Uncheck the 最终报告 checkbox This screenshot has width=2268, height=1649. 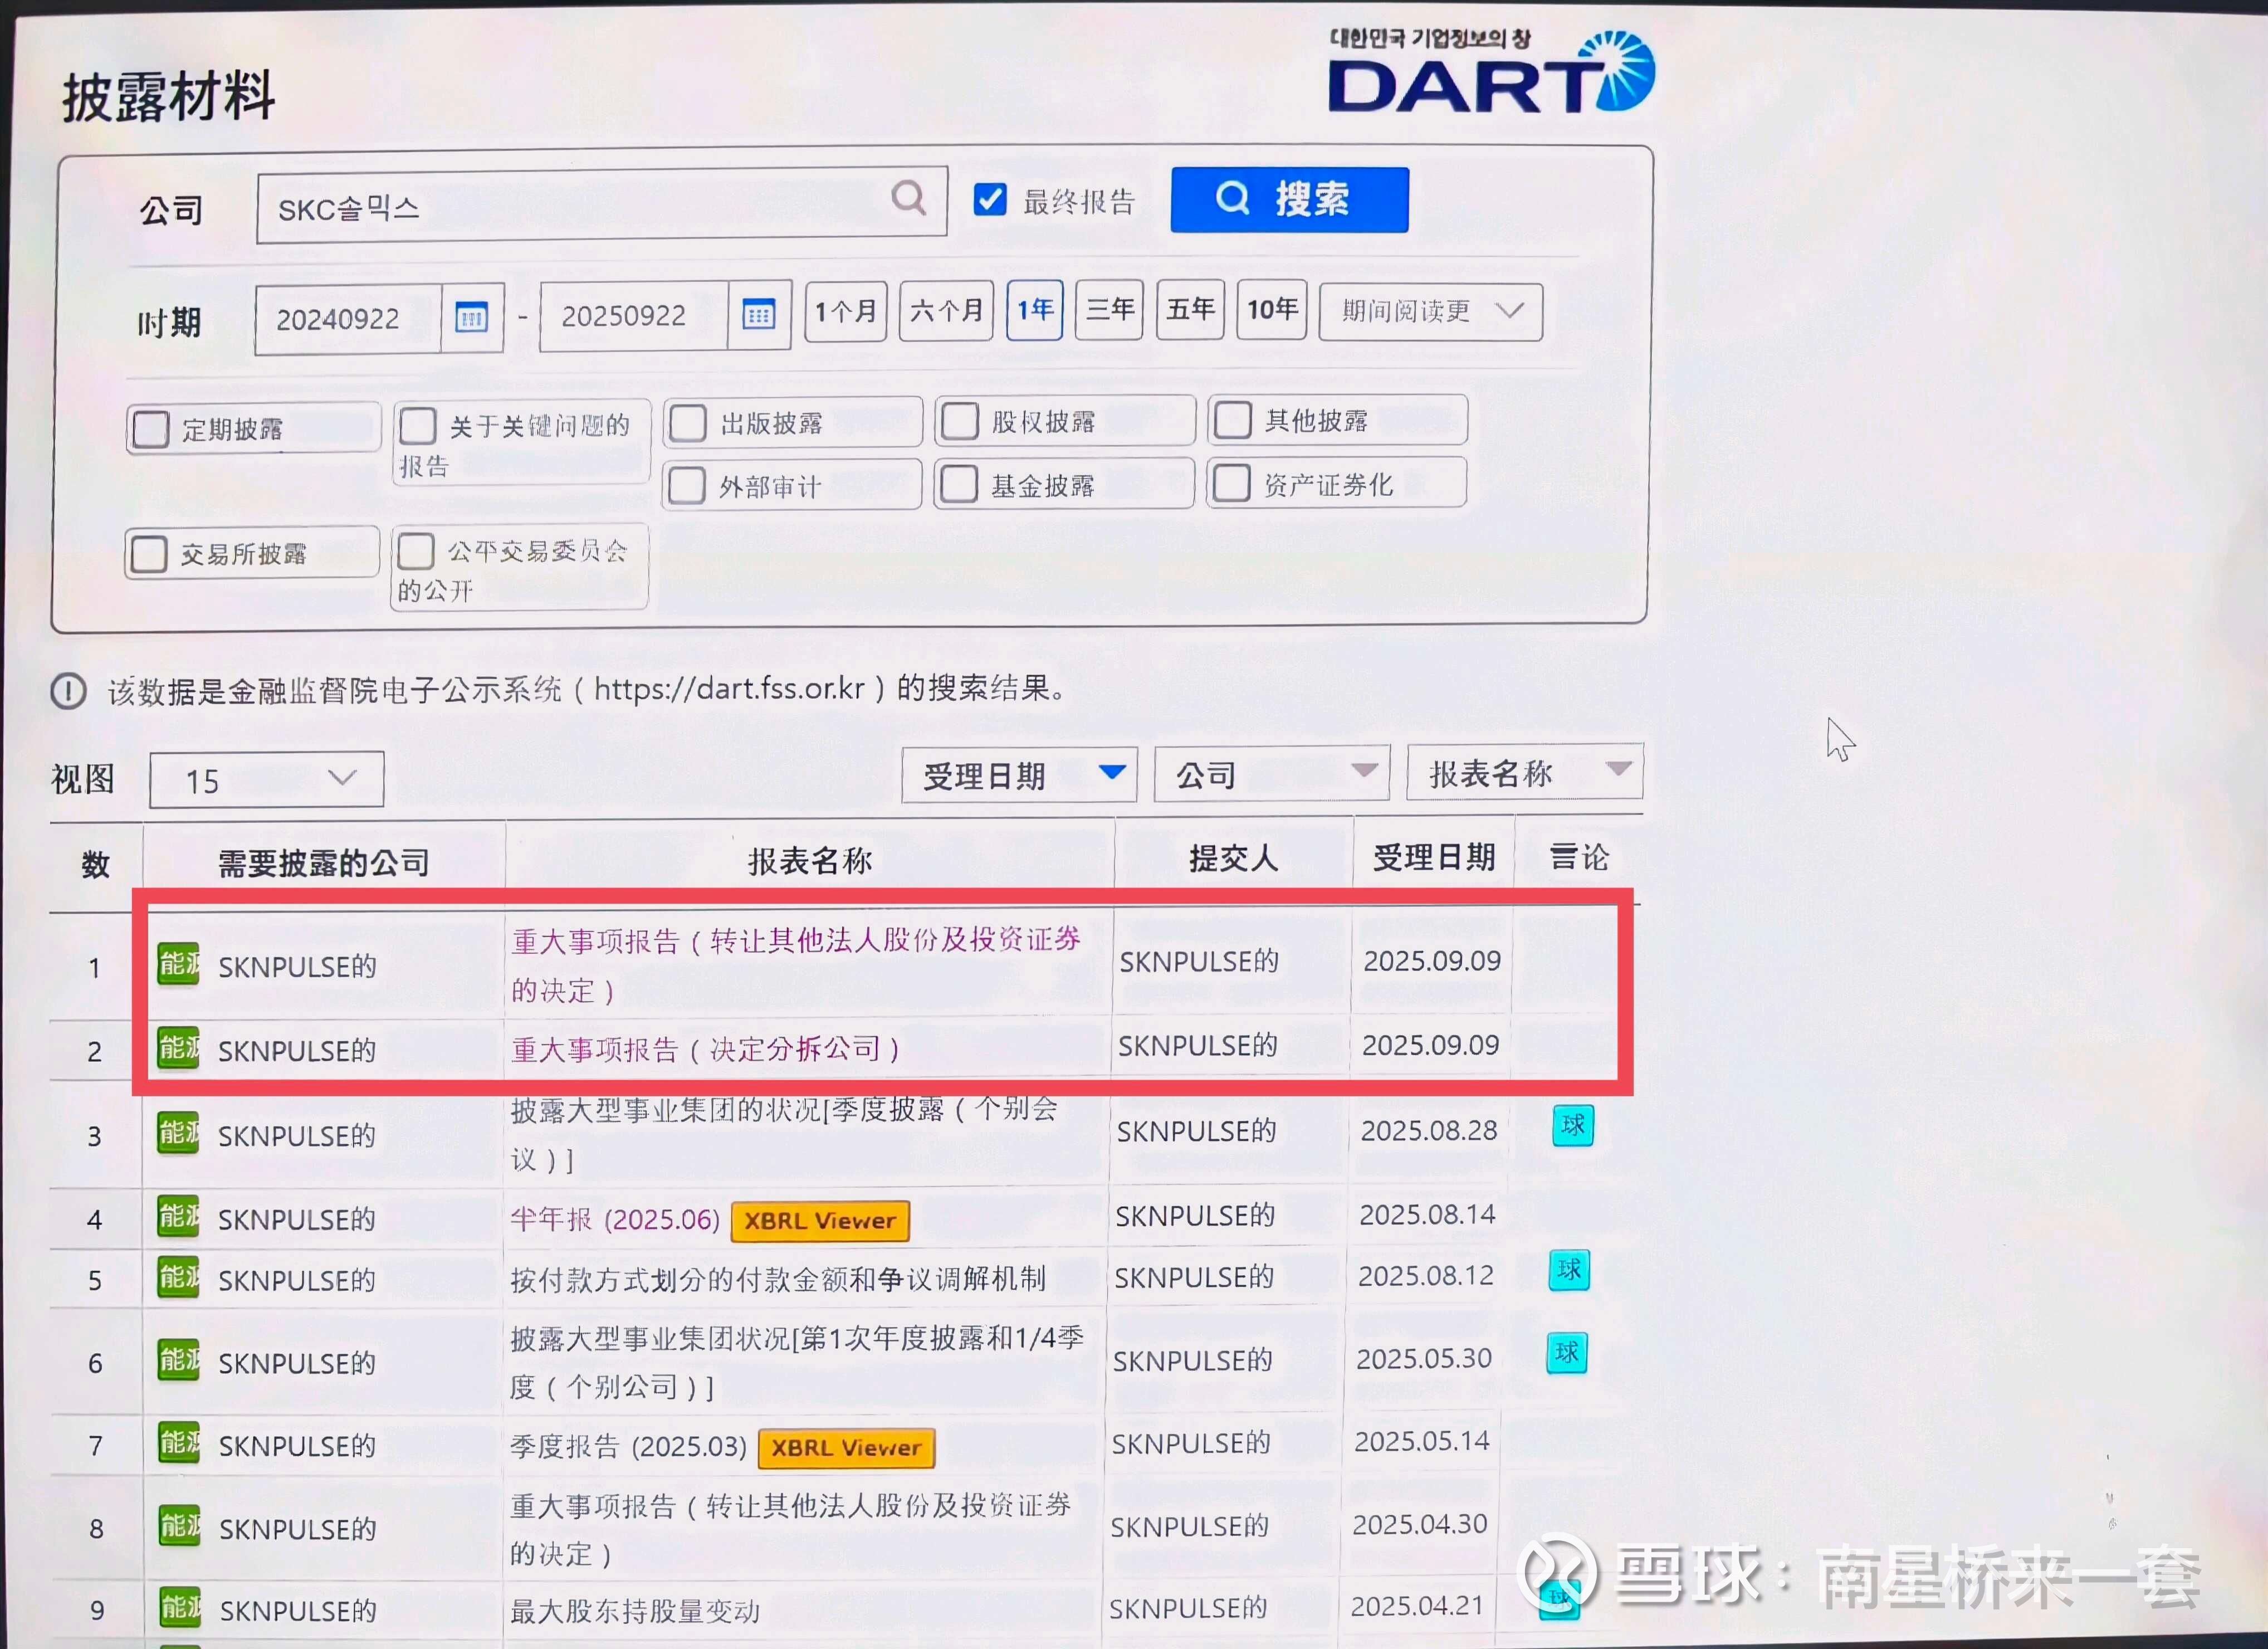tap(990, 200)
